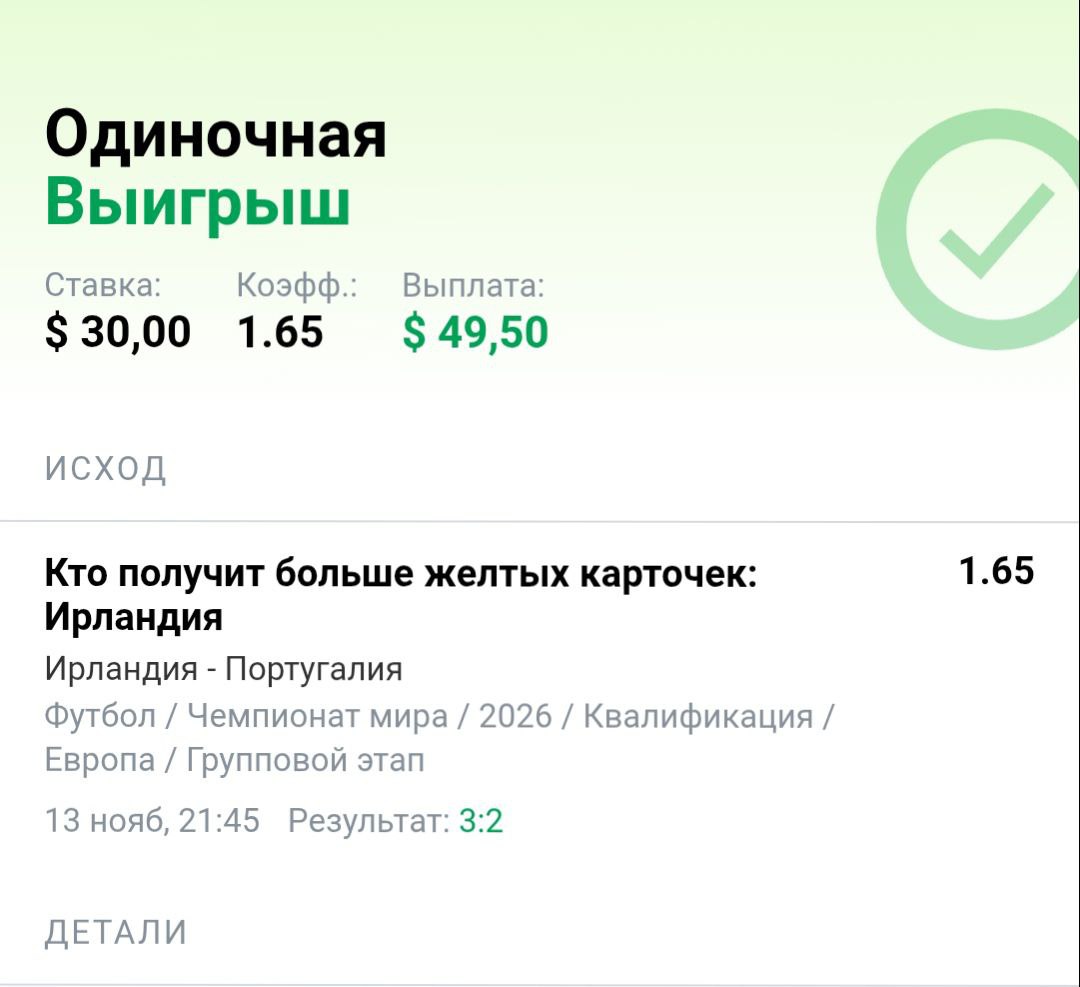The width and height of the screenshot is (1080, 987).
Task: Click the coefficient value 1.65 in summary
Action: (281, 331)
